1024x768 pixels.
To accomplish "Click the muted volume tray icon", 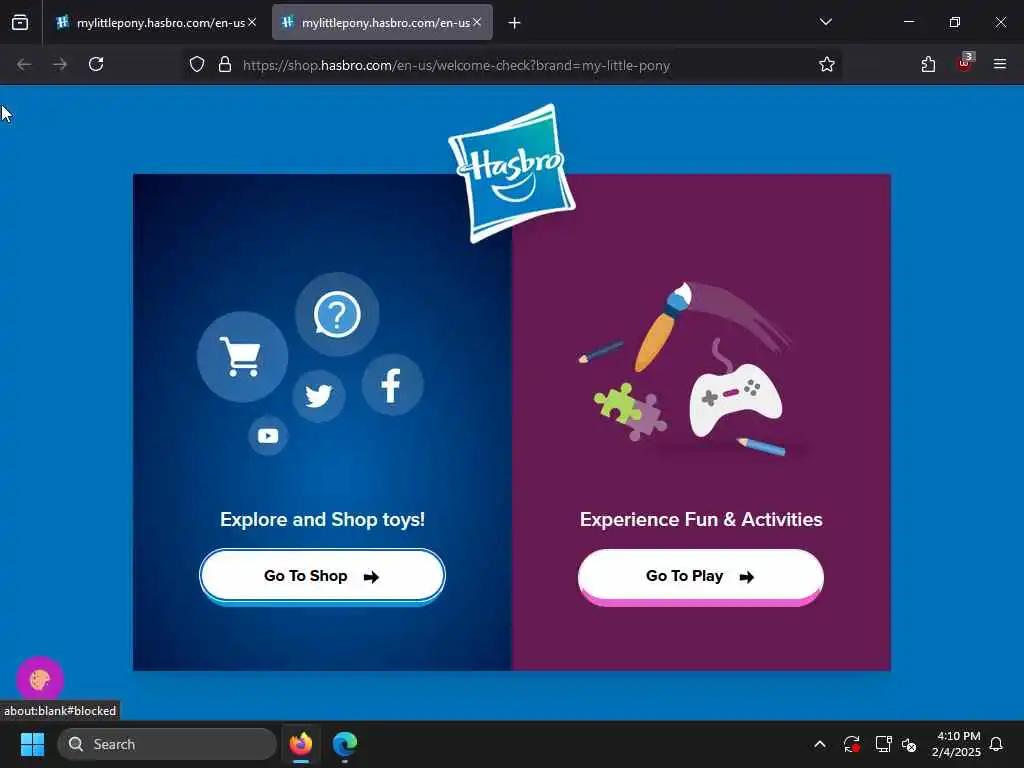I will pos(909,744).
